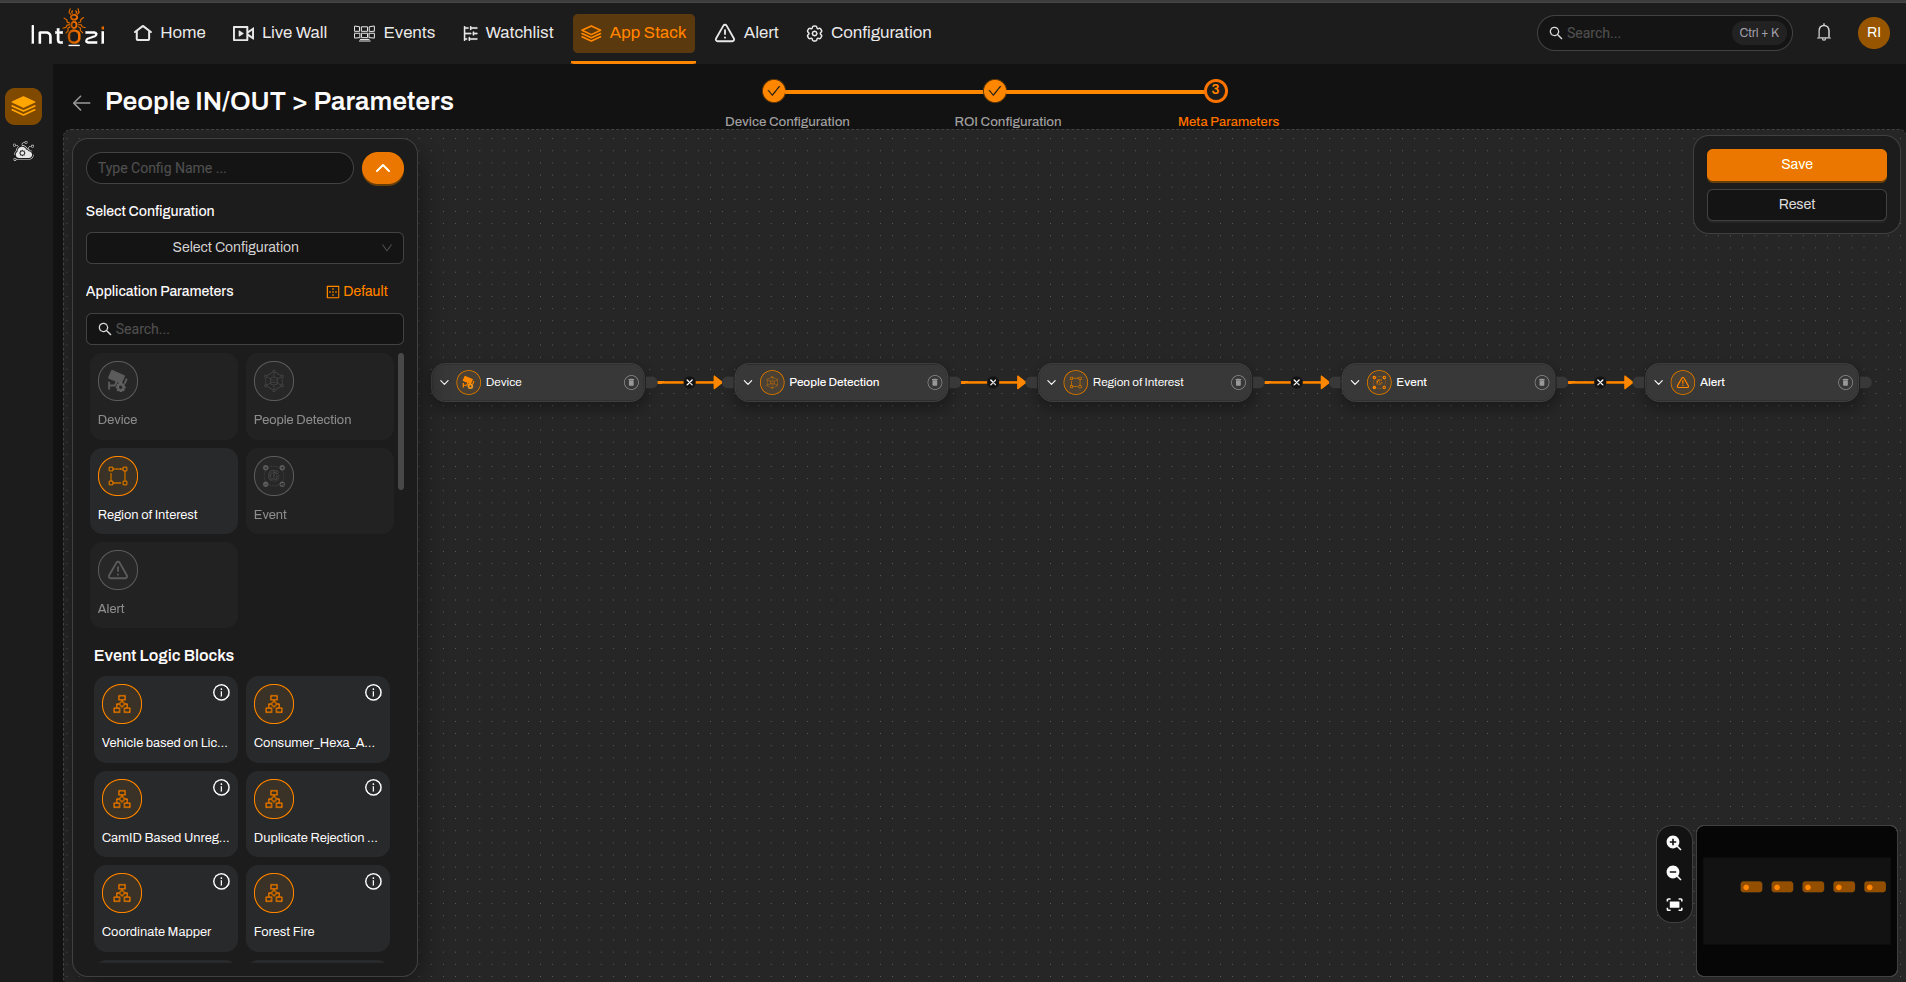Open the Live Wall menu
This screenshot has width=1906, height=982.
[x=280, y=33]
